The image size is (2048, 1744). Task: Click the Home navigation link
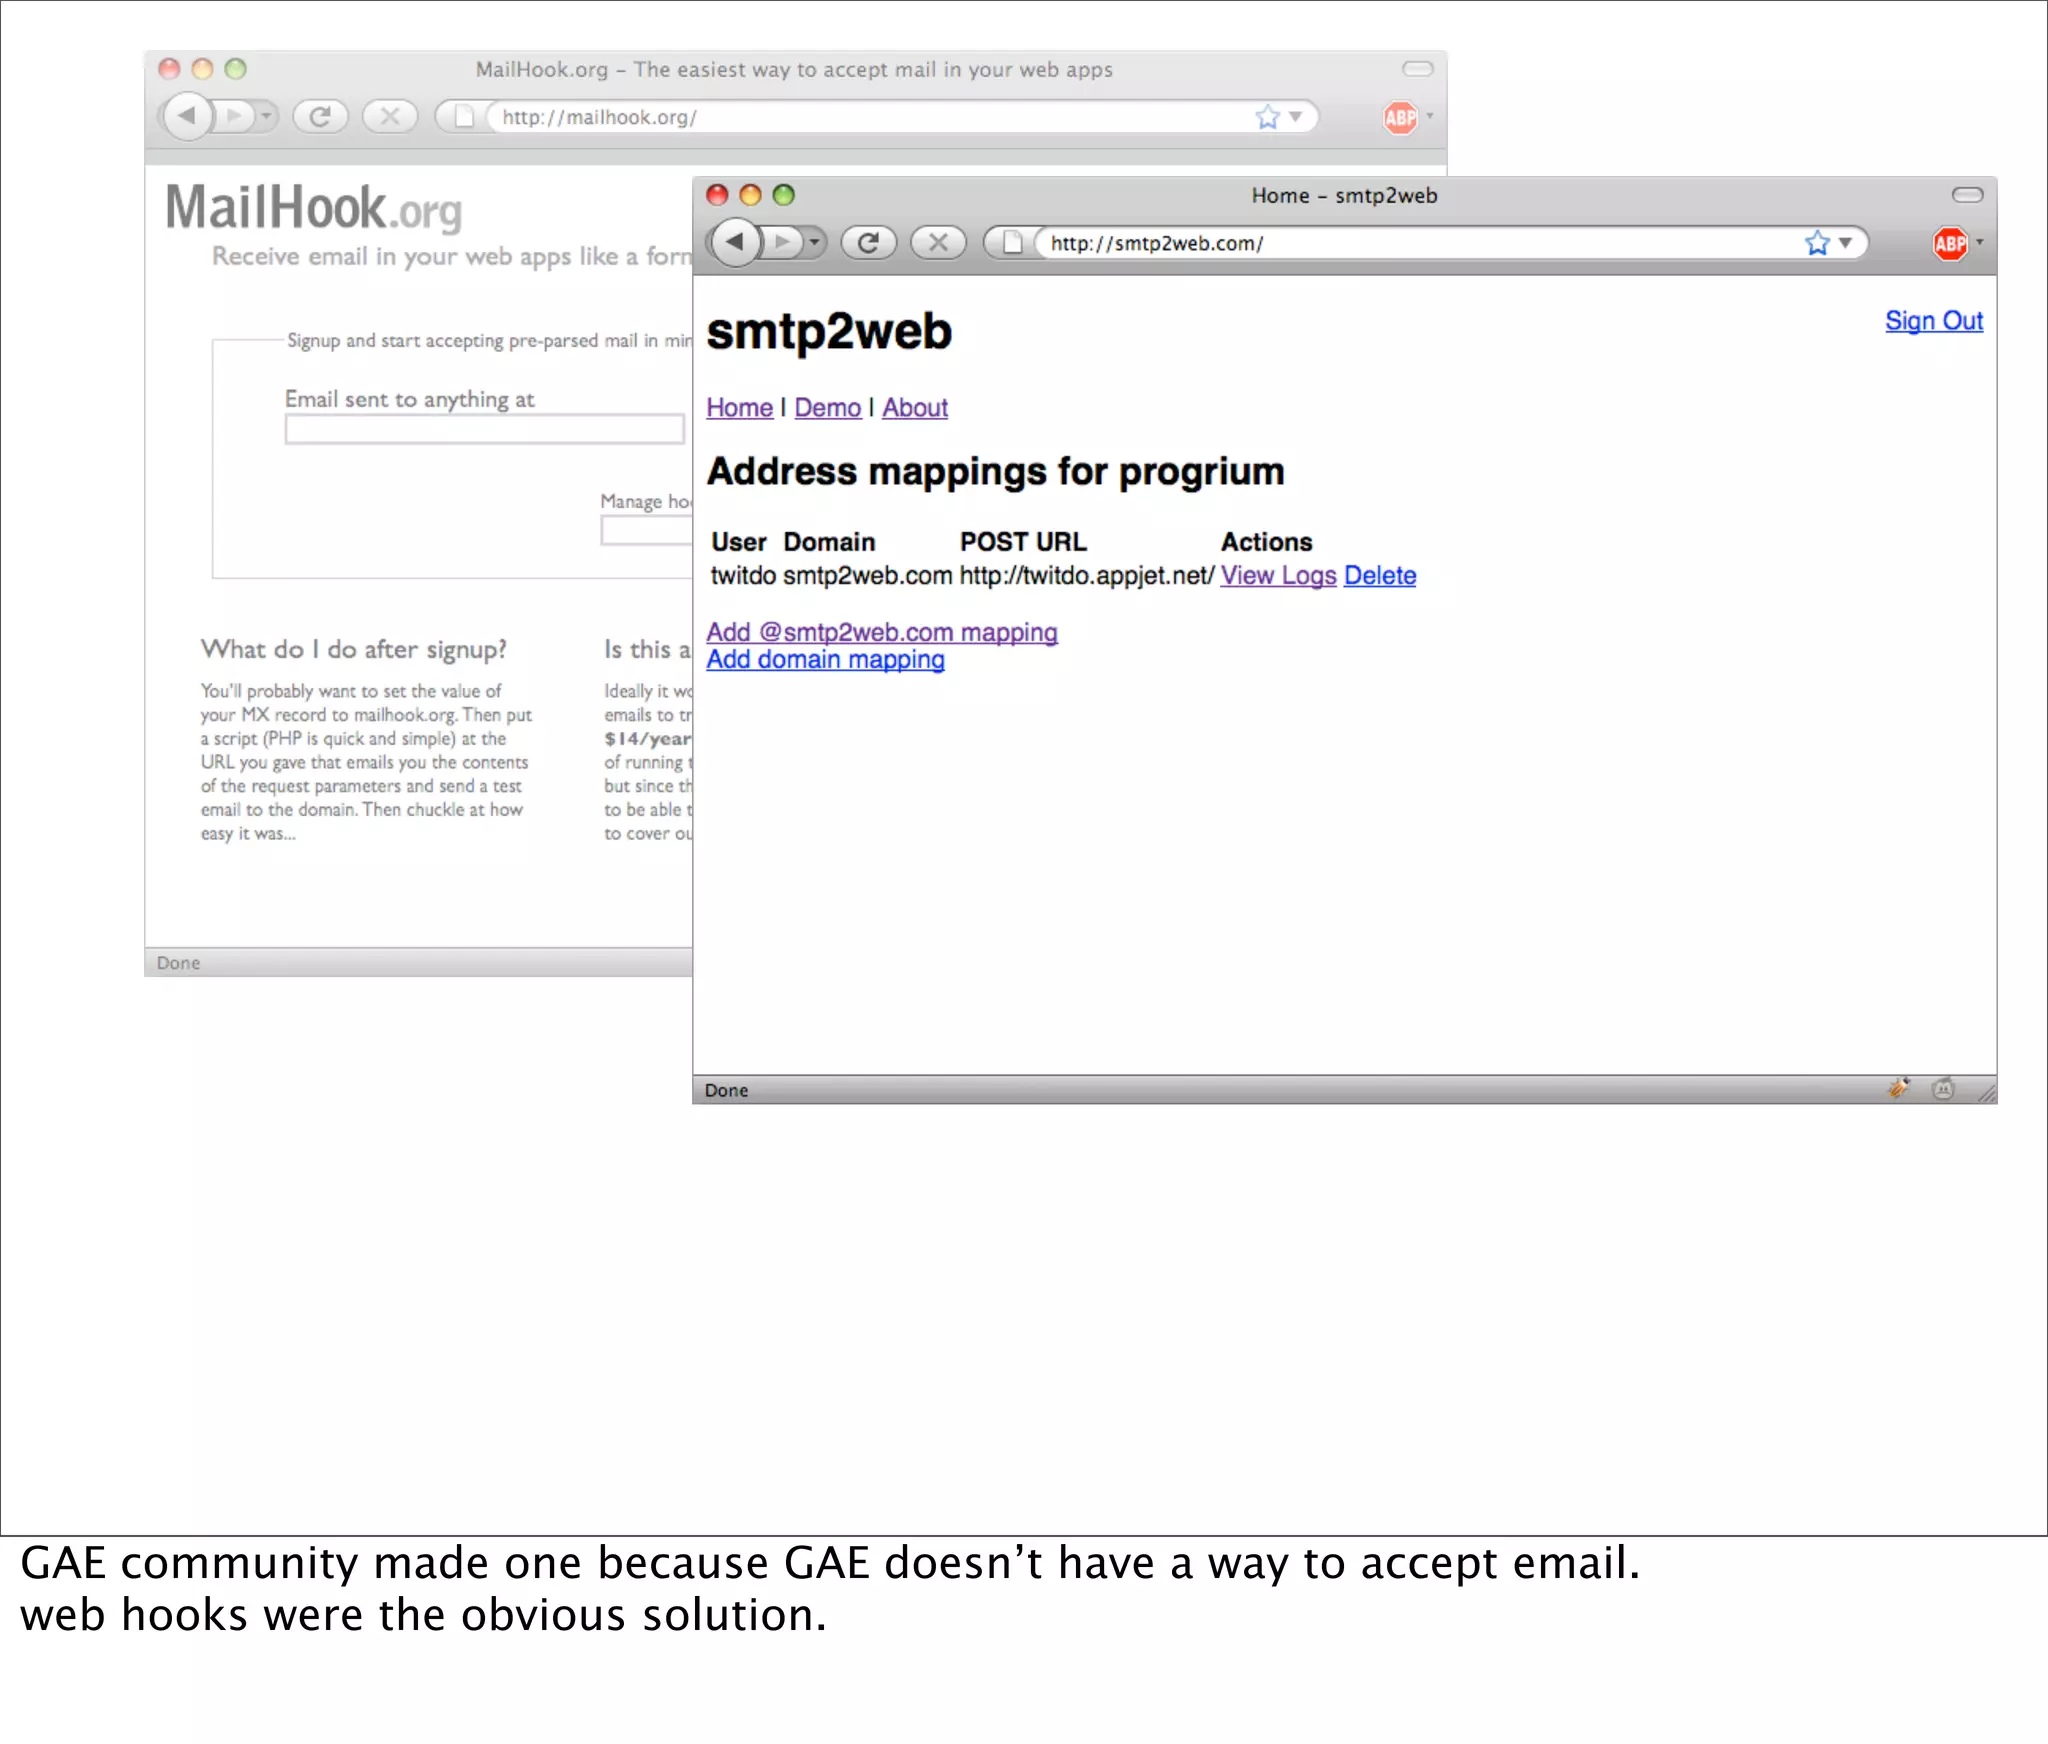(739, 408)
